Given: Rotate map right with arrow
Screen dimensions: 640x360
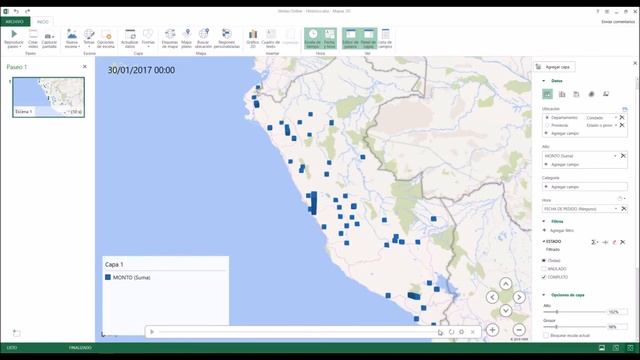Looking at the screenshot, I should [x=519, y=297].
